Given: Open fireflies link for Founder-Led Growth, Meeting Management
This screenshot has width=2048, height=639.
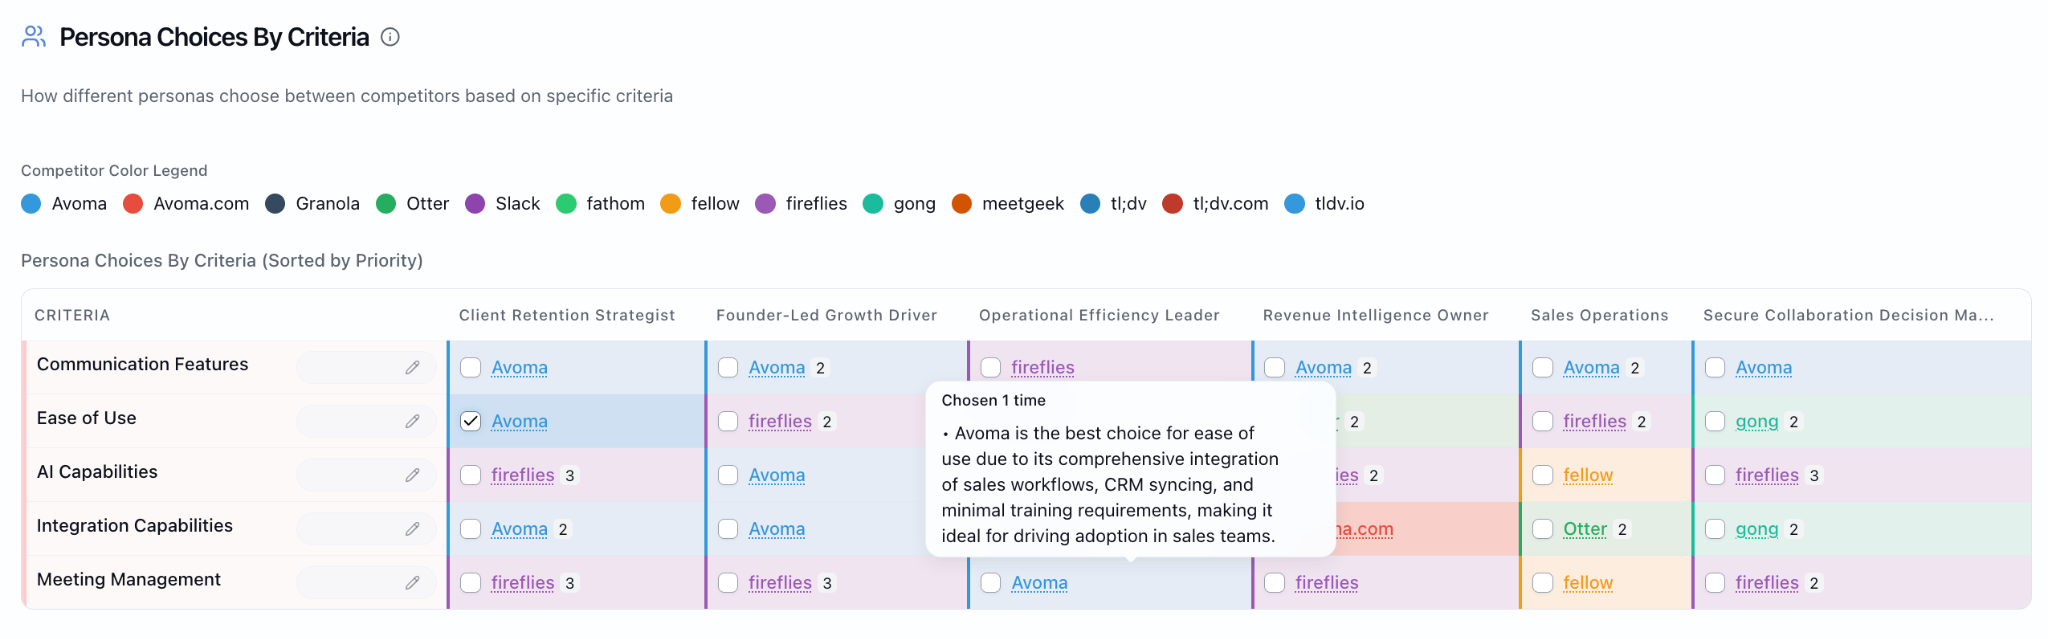Looking at the screenshot, I should coord(780,583).
